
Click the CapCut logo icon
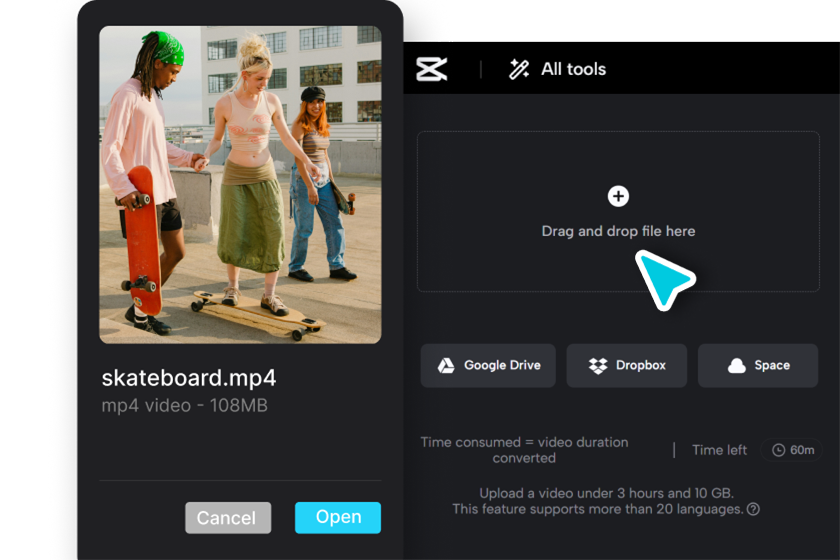point(432,69)
